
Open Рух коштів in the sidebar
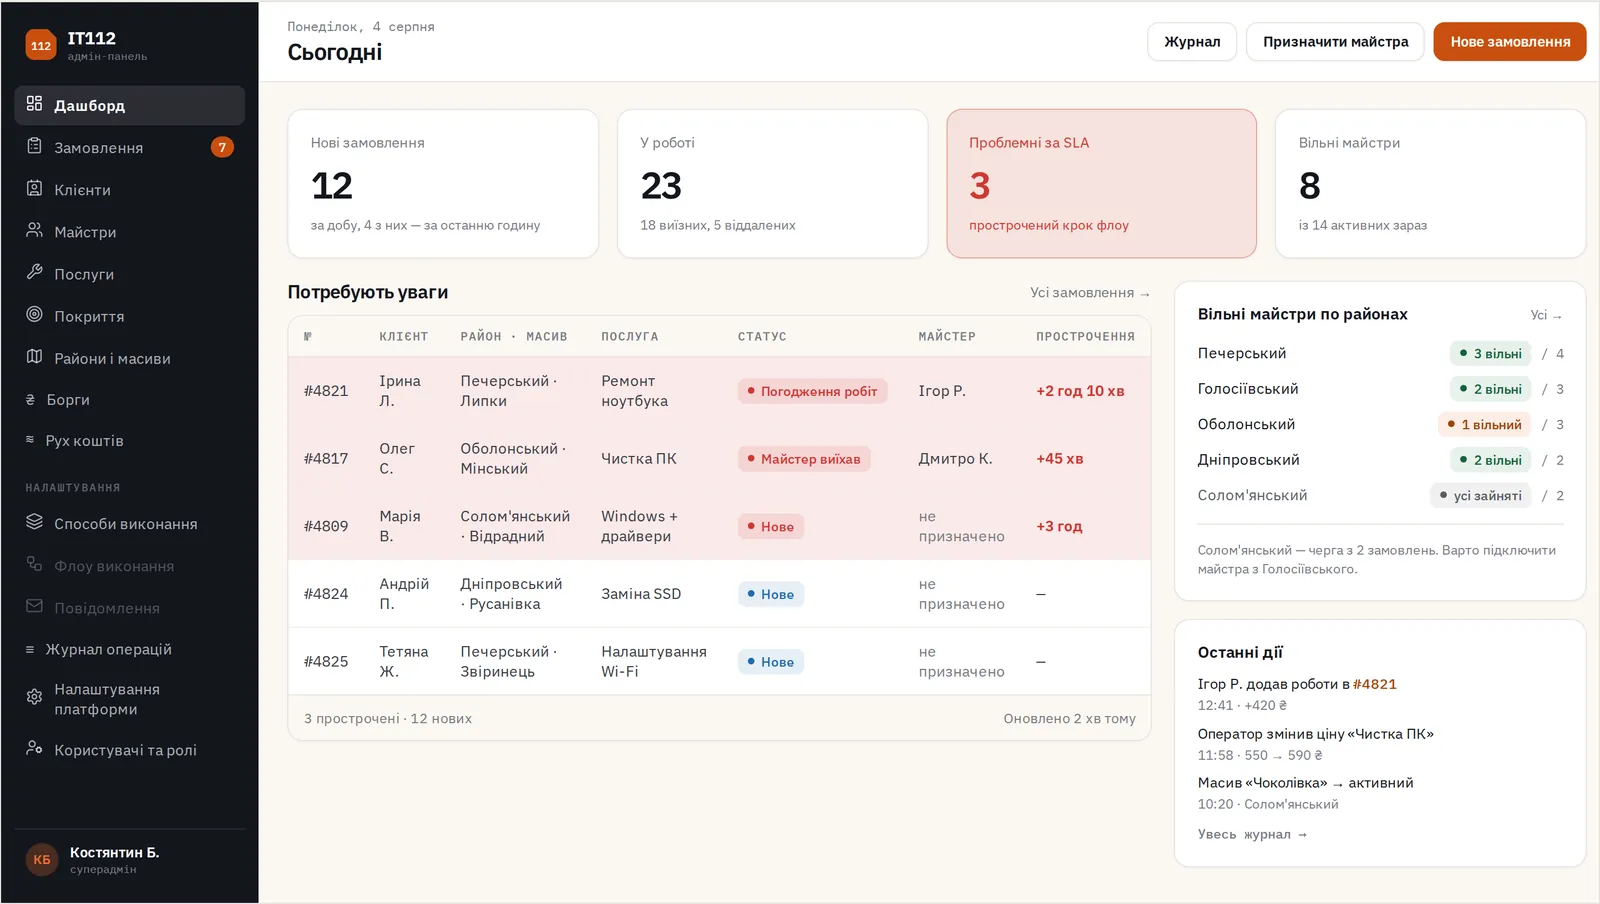[130, 441]
